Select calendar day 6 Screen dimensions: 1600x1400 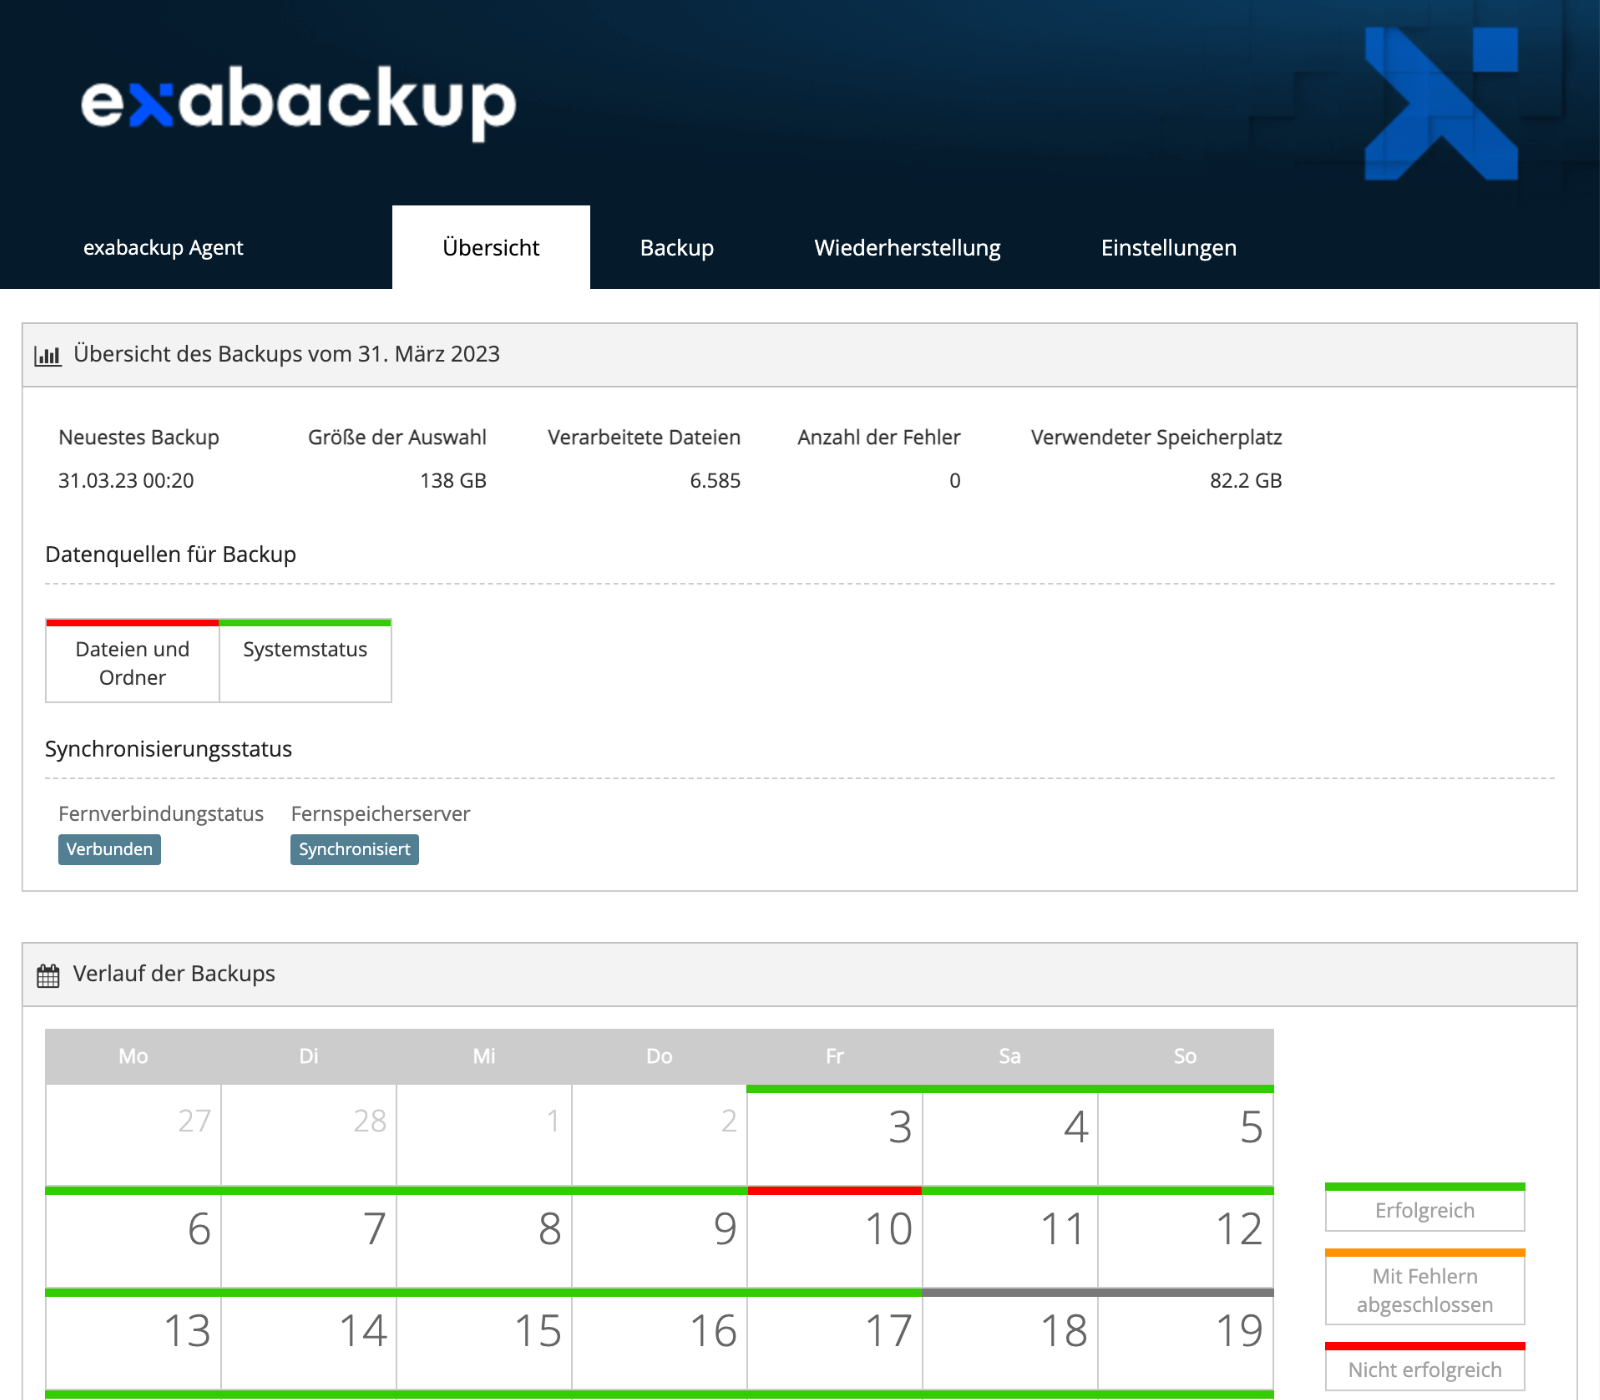point(133,1238)
